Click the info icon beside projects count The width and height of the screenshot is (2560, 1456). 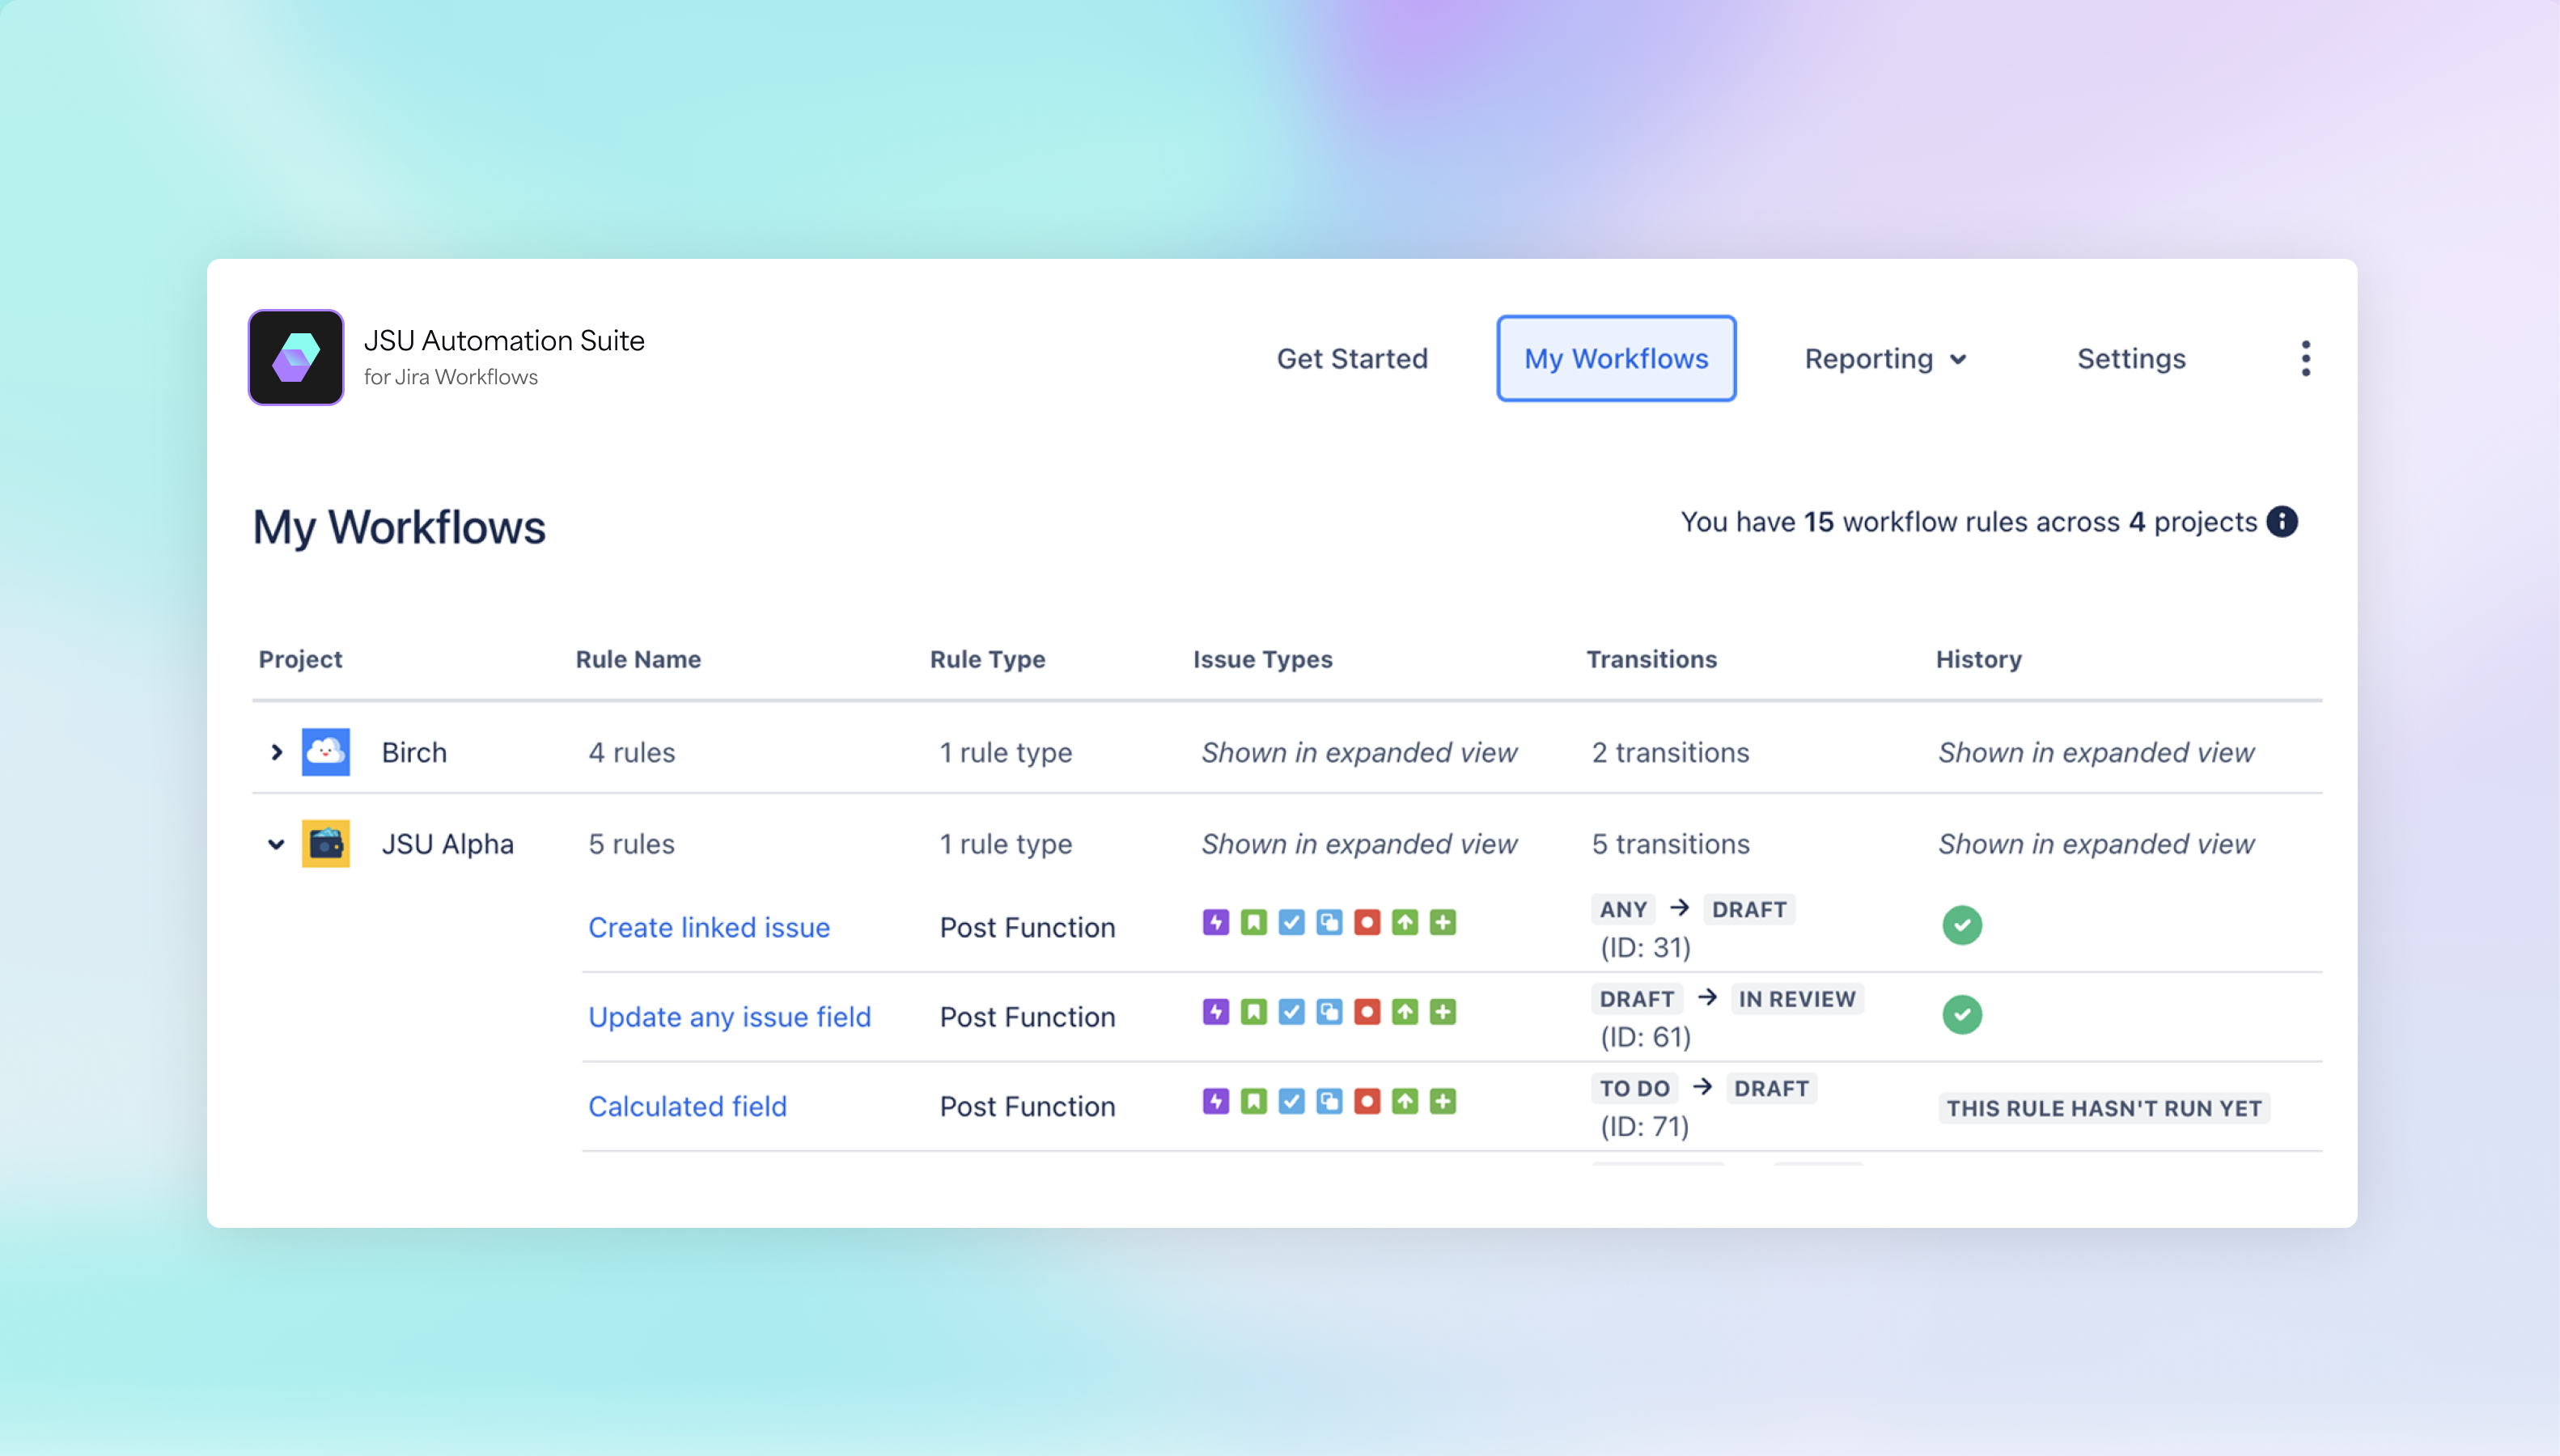[2282, 522]
